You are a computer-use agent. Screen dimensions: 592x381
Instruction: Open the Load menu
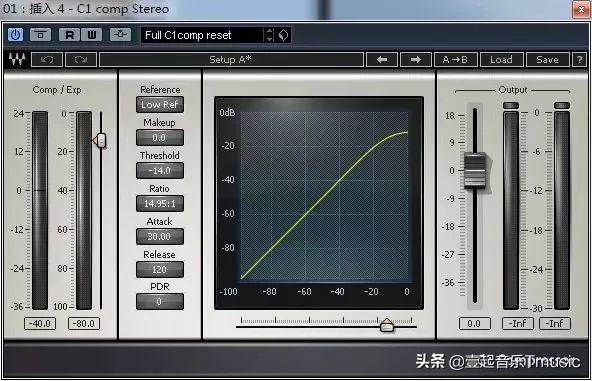[501, 60]
